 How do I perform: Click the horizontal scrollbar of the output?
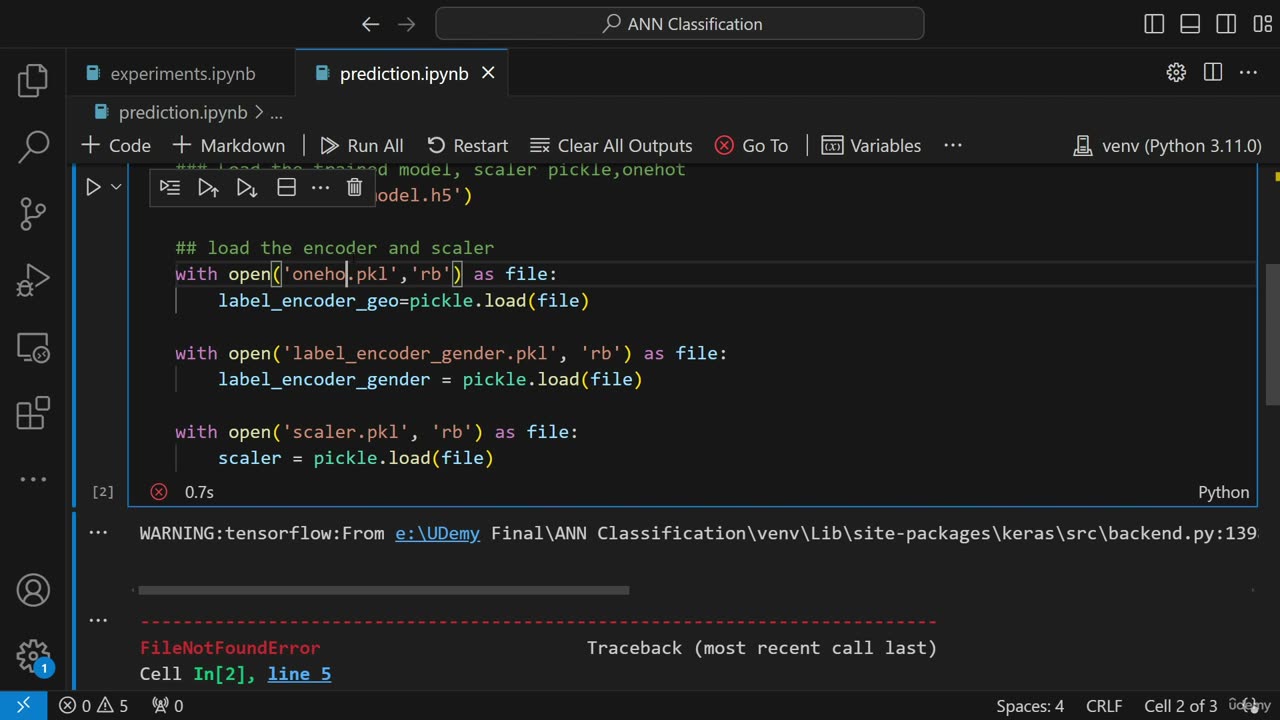tap(384, 590)
